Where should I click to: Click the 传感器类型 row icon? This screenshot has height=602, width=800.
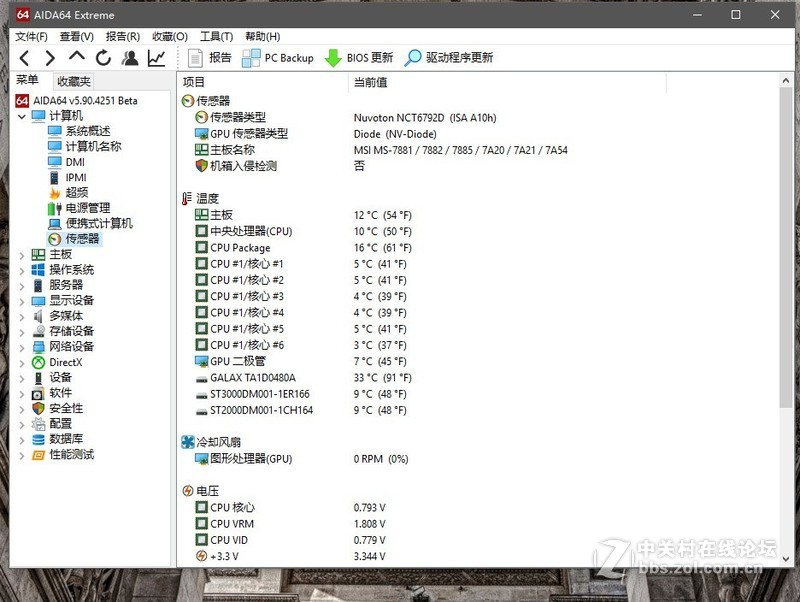202,117
